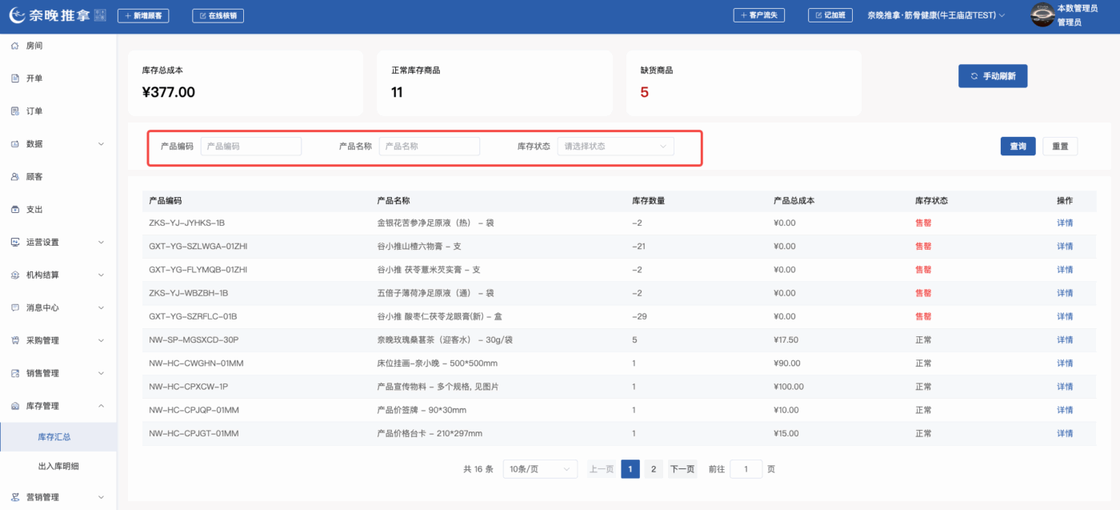Viewport: 1120px width, 510px height.
Task: Open the QR code icon beside the logo
Action: (x=101, y=15)
